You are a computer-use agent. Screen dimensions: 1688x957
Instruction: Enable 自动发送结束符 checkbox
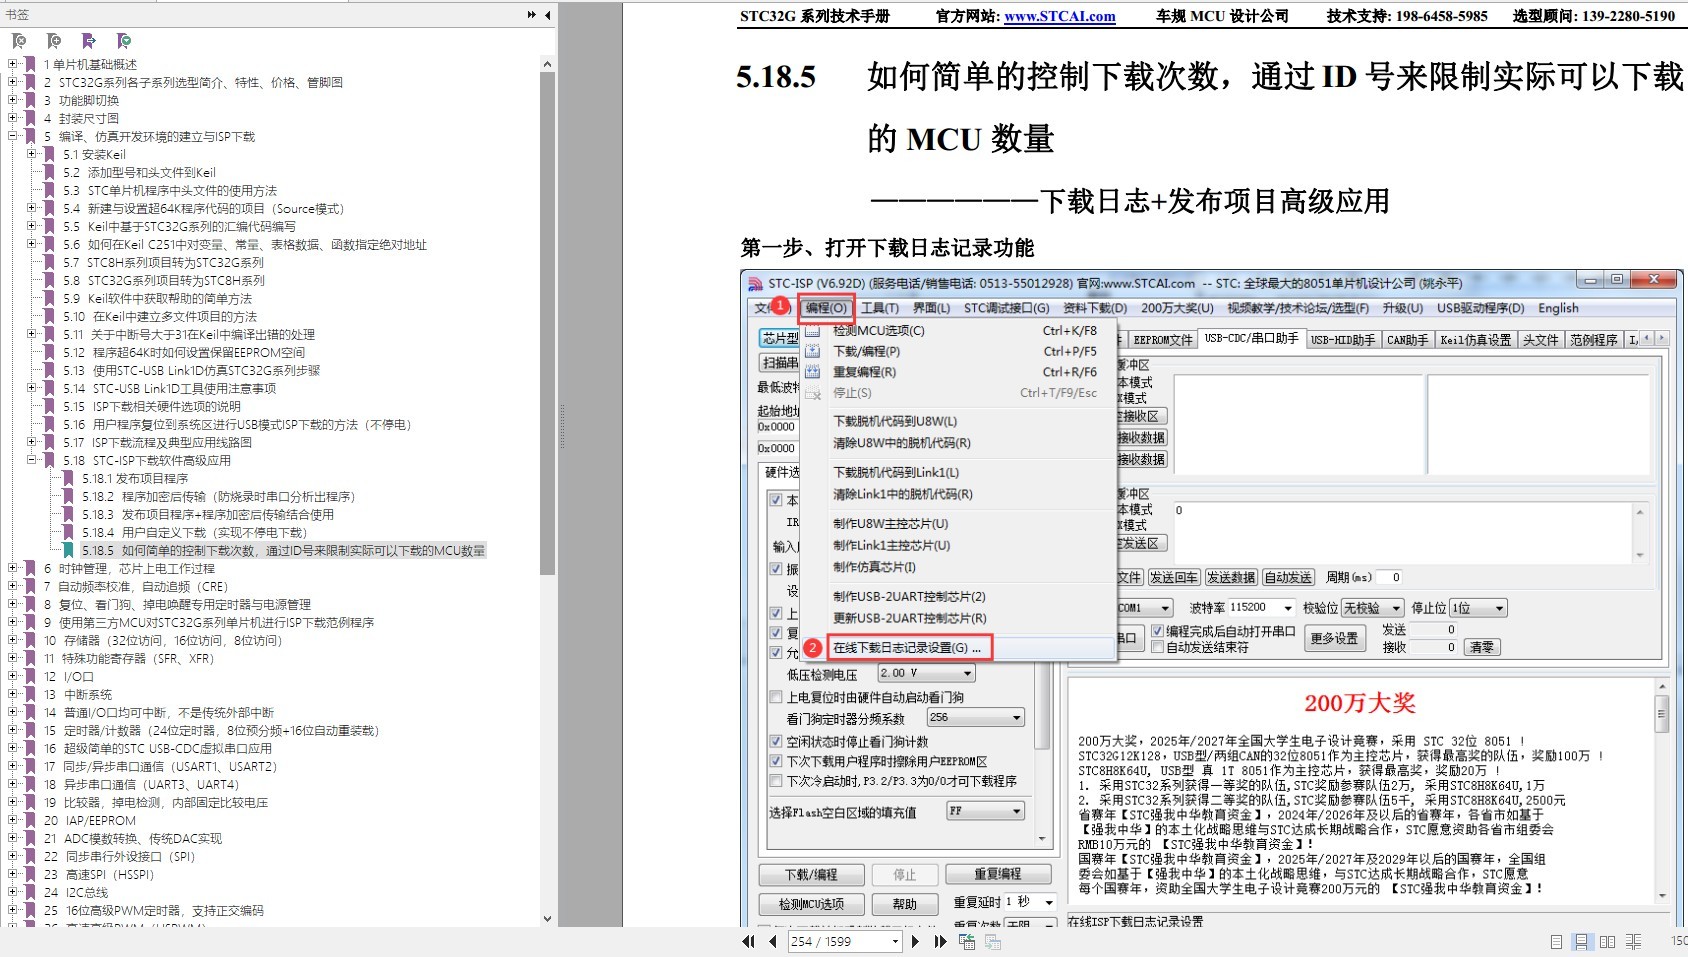1157,647
